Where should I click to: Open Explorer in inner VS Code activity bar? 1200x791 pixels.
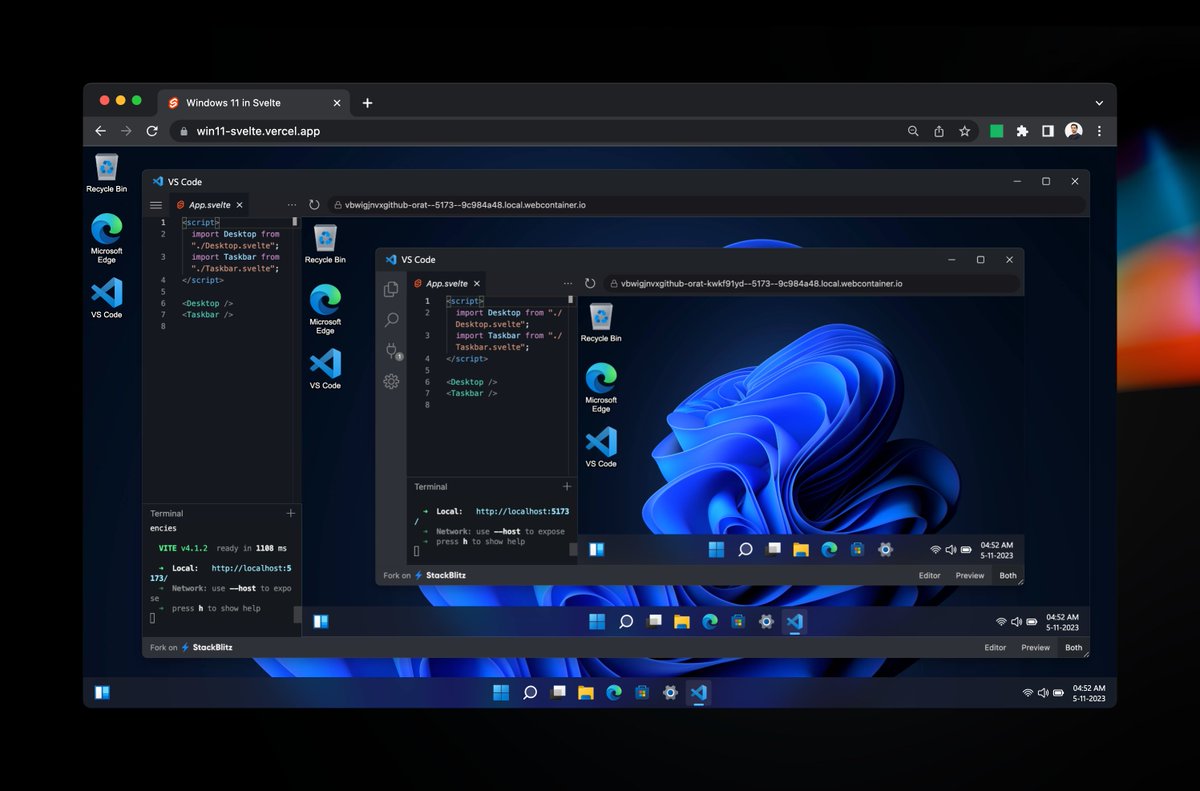pyautogui.click(x=391, y=289)
